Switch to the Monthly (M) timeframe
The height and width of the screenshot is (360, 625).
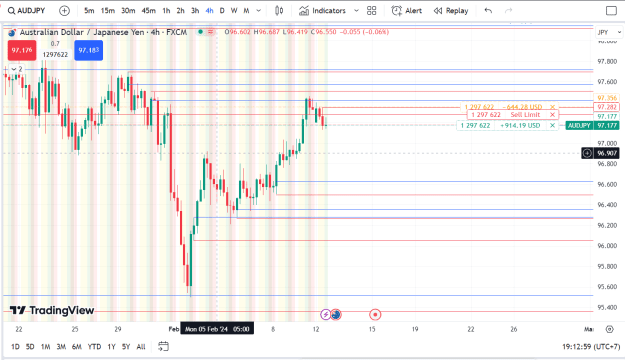(246, 11)
